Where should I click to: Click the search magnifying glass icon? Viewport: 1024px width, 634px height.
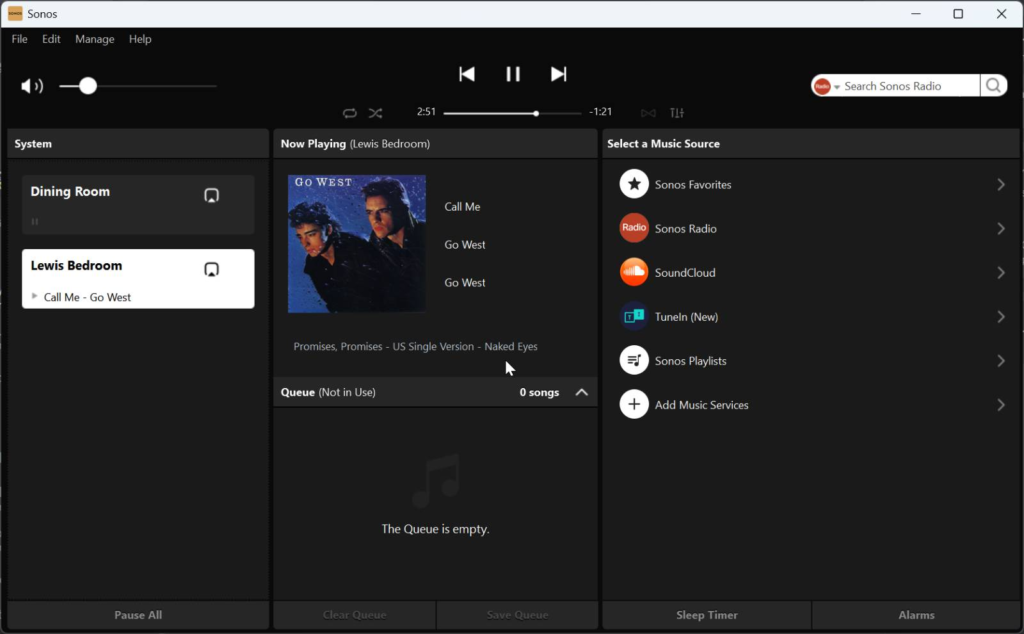(x=993, y=86)
